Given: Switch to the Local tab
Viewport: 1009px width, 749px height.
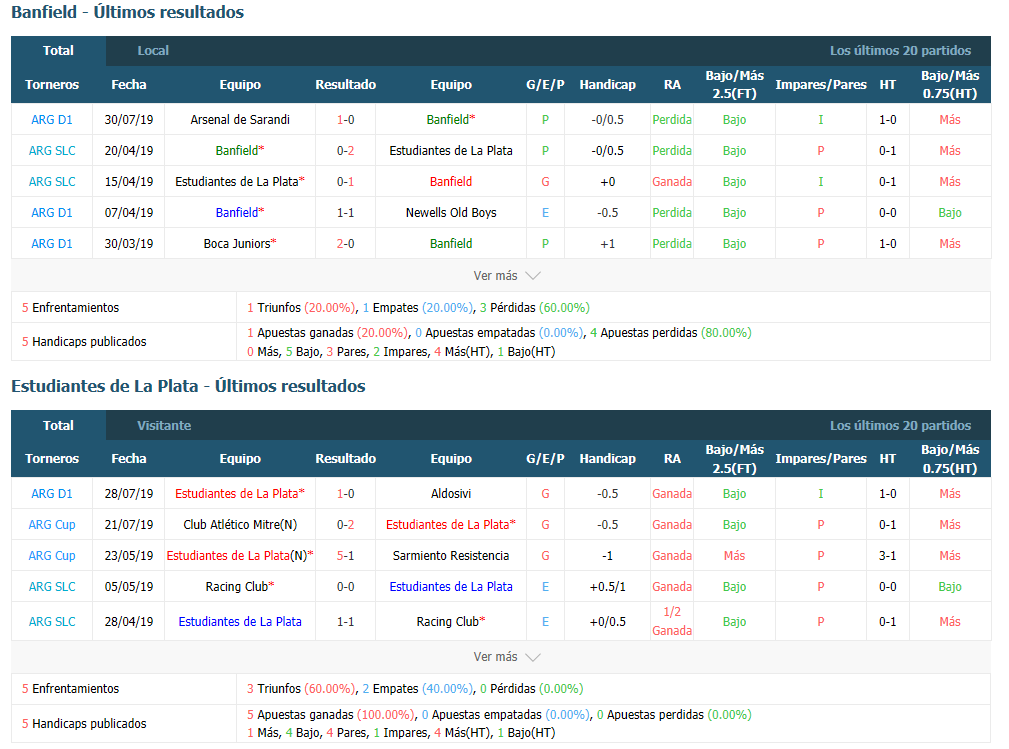Looking at the screenshot, I should (153, 50).
